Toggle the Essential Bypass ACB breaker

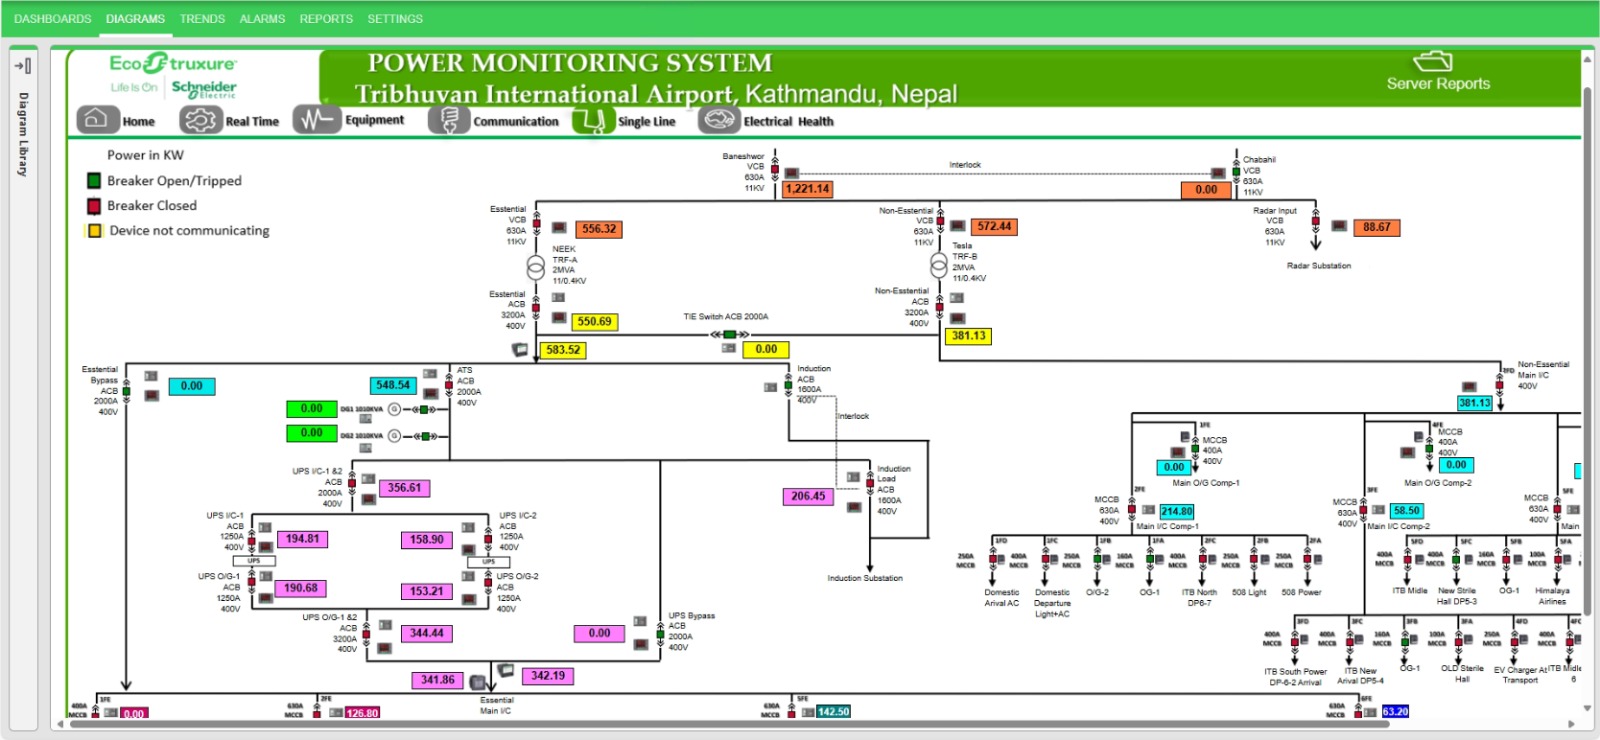click(x=127, y=391)
